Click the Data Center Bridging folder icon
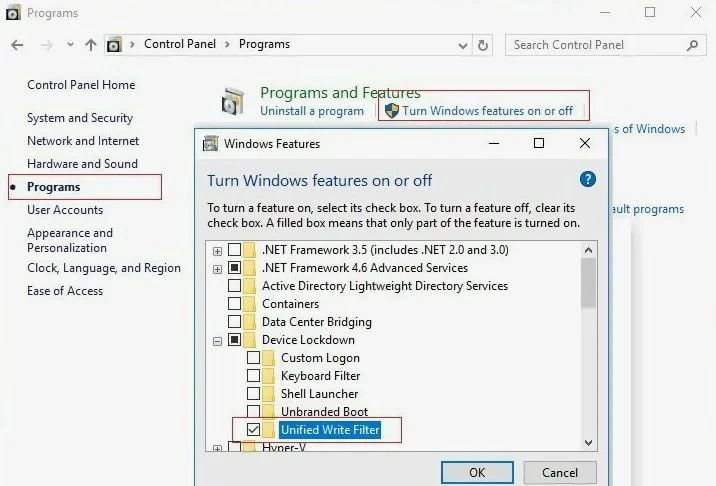 pyautogui.click(x=249, y=322)
